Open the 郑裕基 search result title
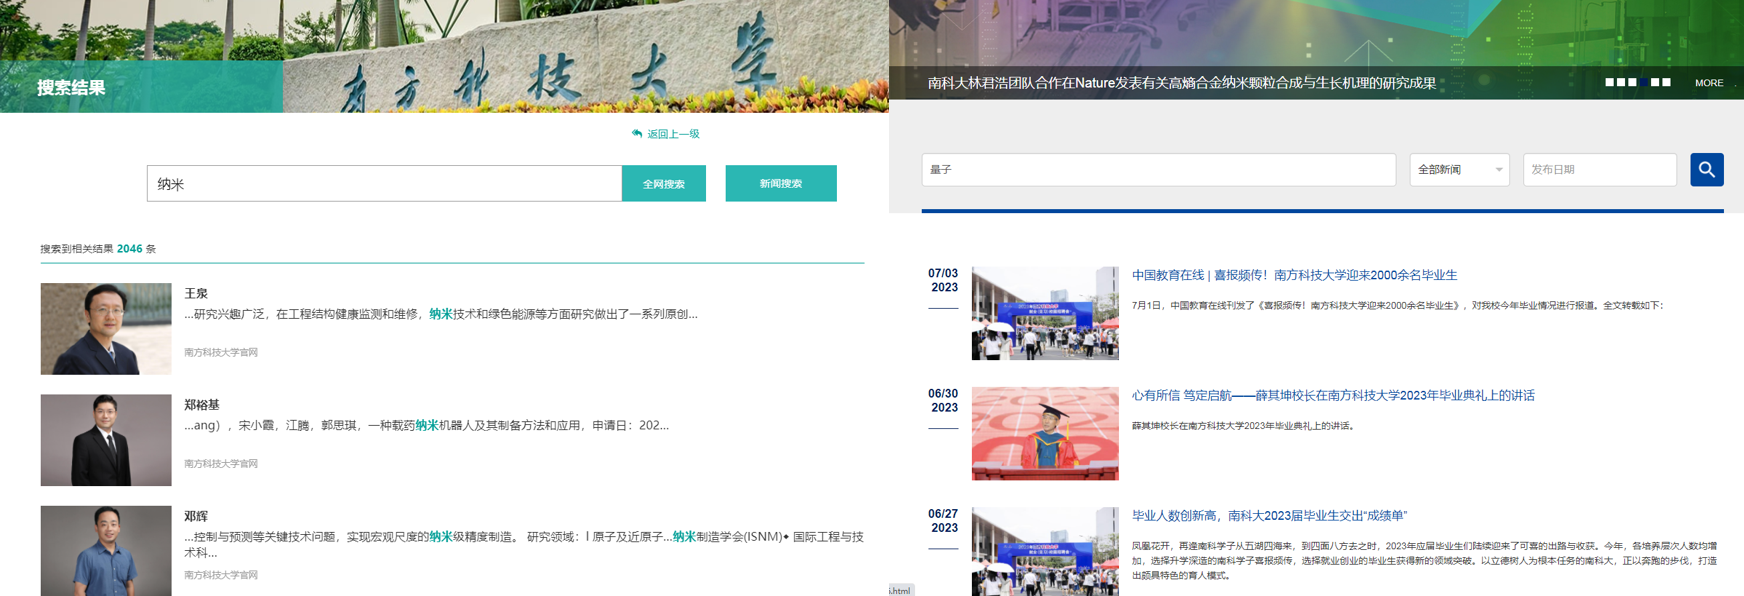The height and width of the screenshot is (596, 1744). [x=202, y=405]
